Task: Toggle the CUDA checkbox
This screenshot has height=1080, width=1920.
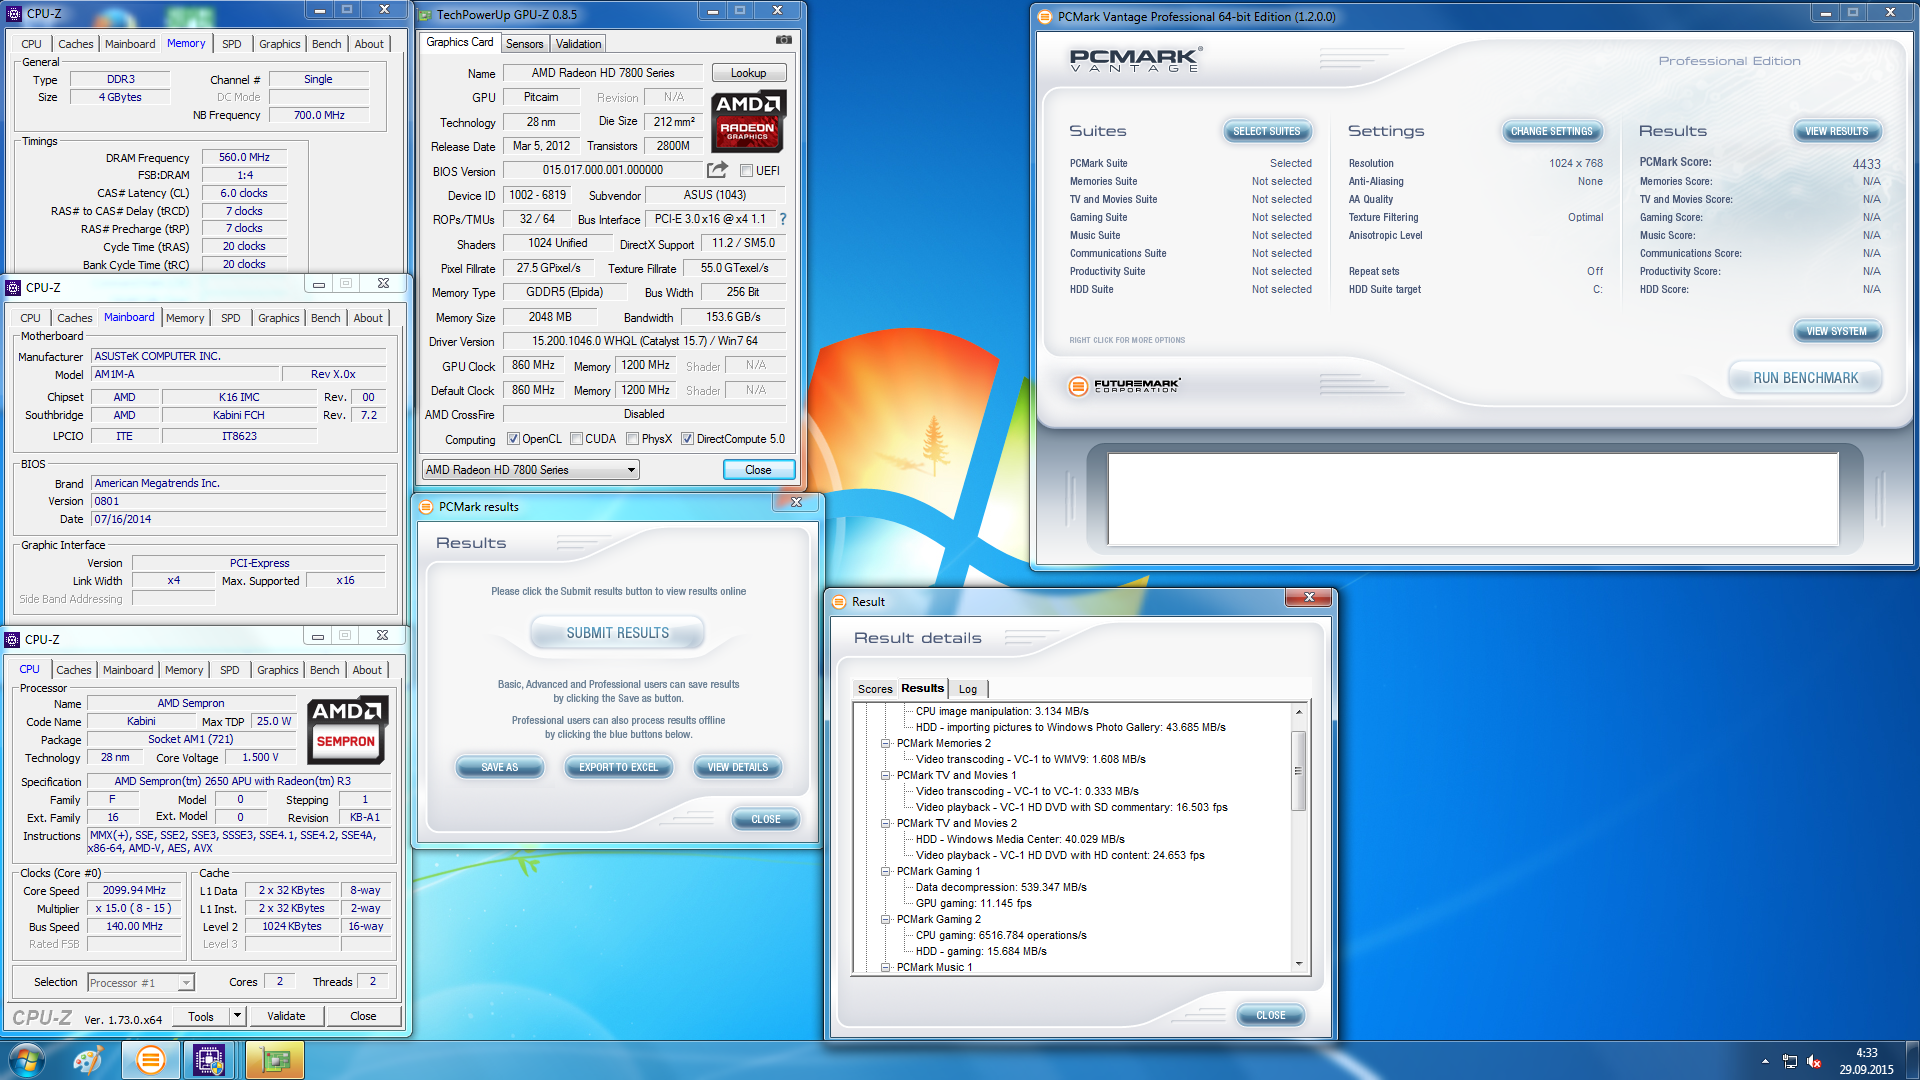Action: pos(576,439)
